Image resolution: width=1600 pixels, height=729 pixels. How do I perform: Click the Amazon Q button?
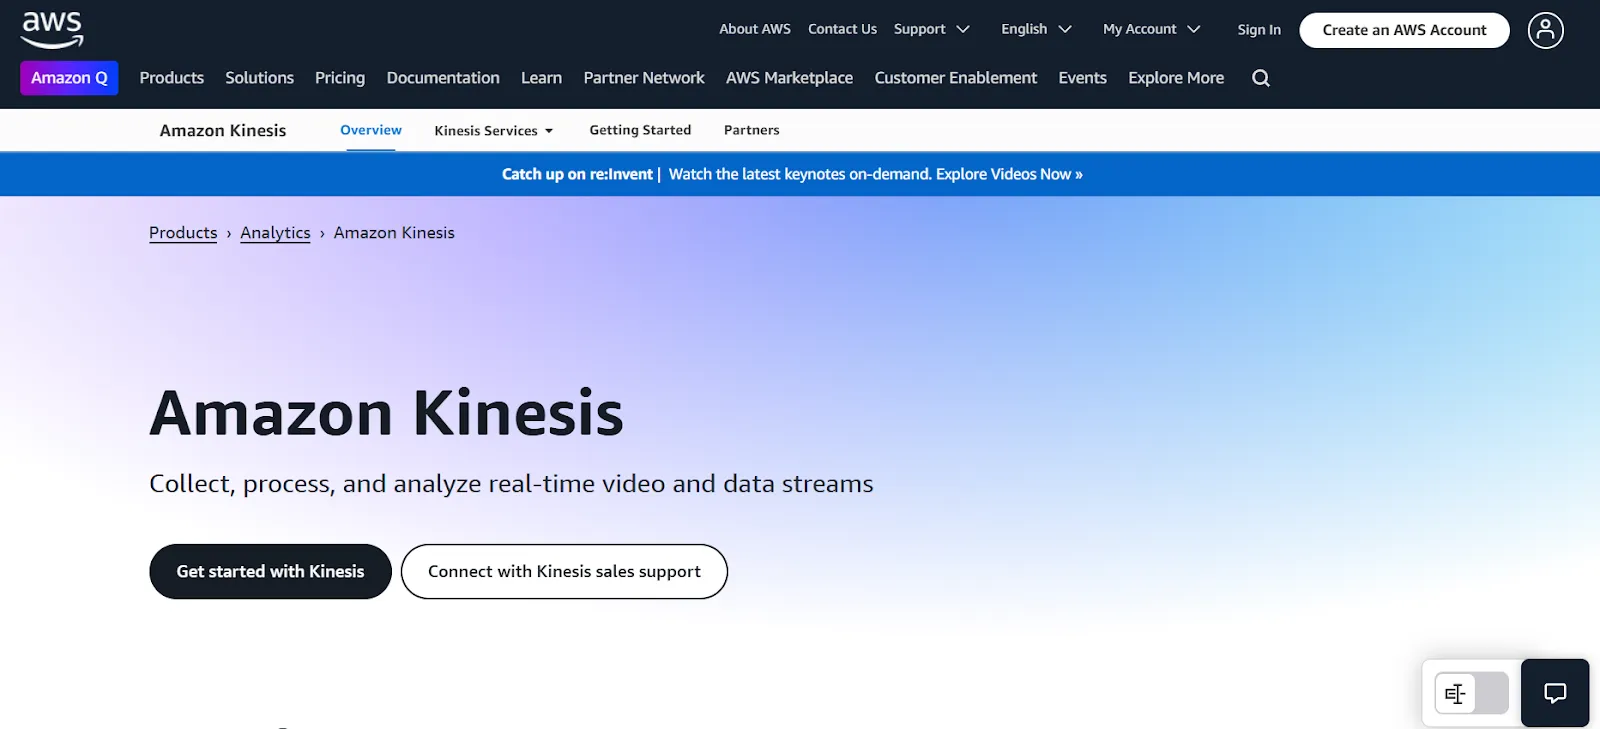click(x=69, y=78)
